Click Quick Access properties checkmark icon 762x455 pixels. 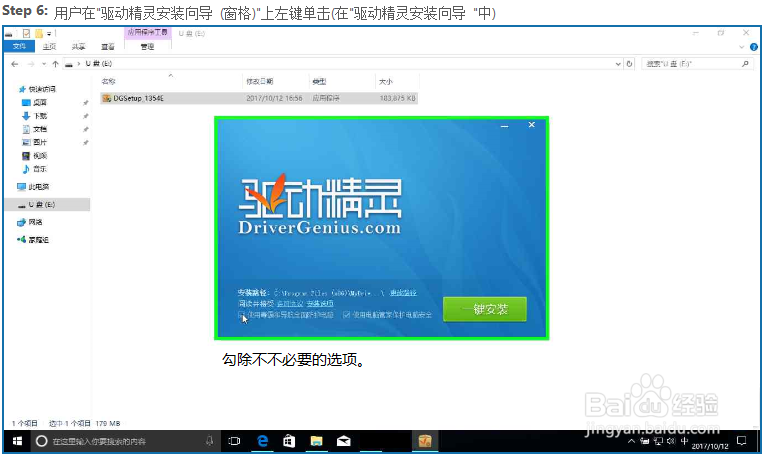[26, 34]
